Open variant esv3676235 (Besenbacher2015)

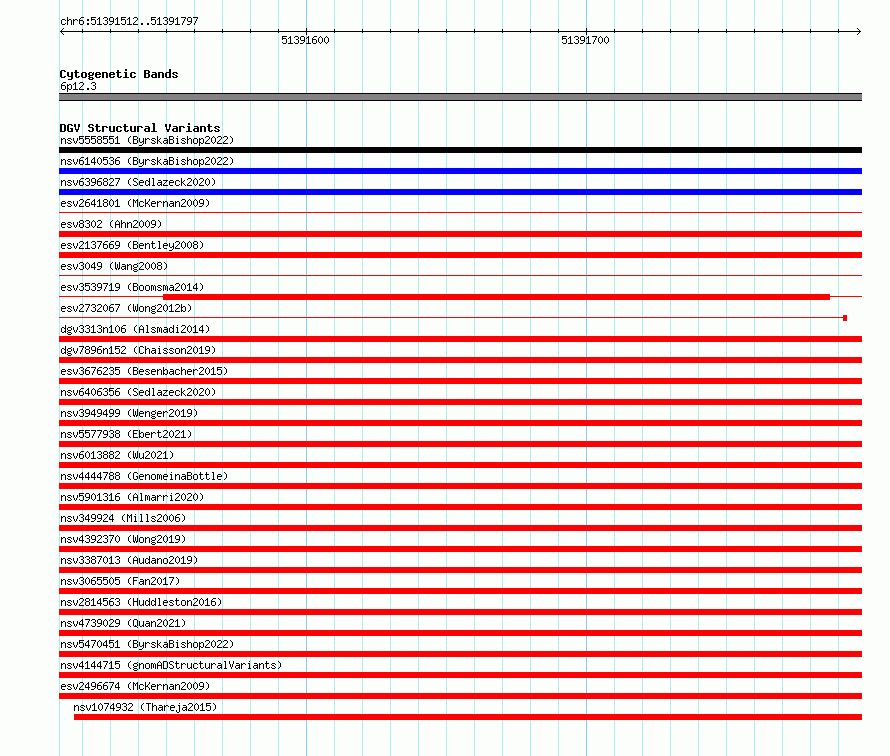[144, 371]
